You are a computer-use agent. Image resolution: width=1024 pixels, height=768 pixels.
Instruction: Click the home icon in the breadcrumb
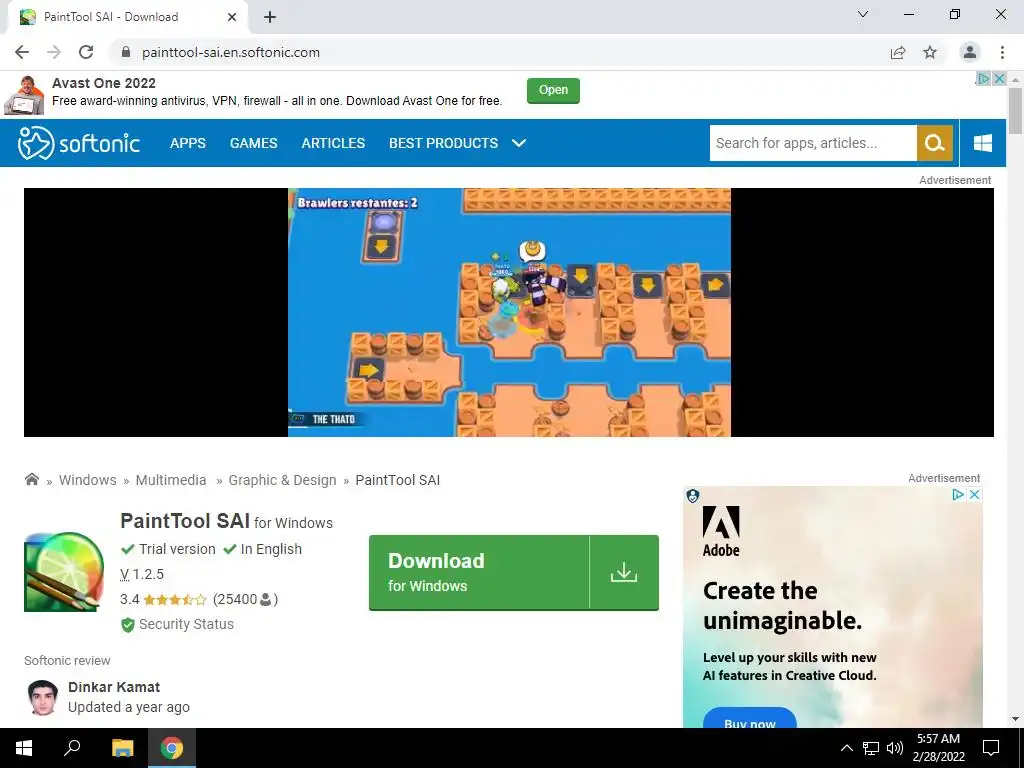click(31, 479)
